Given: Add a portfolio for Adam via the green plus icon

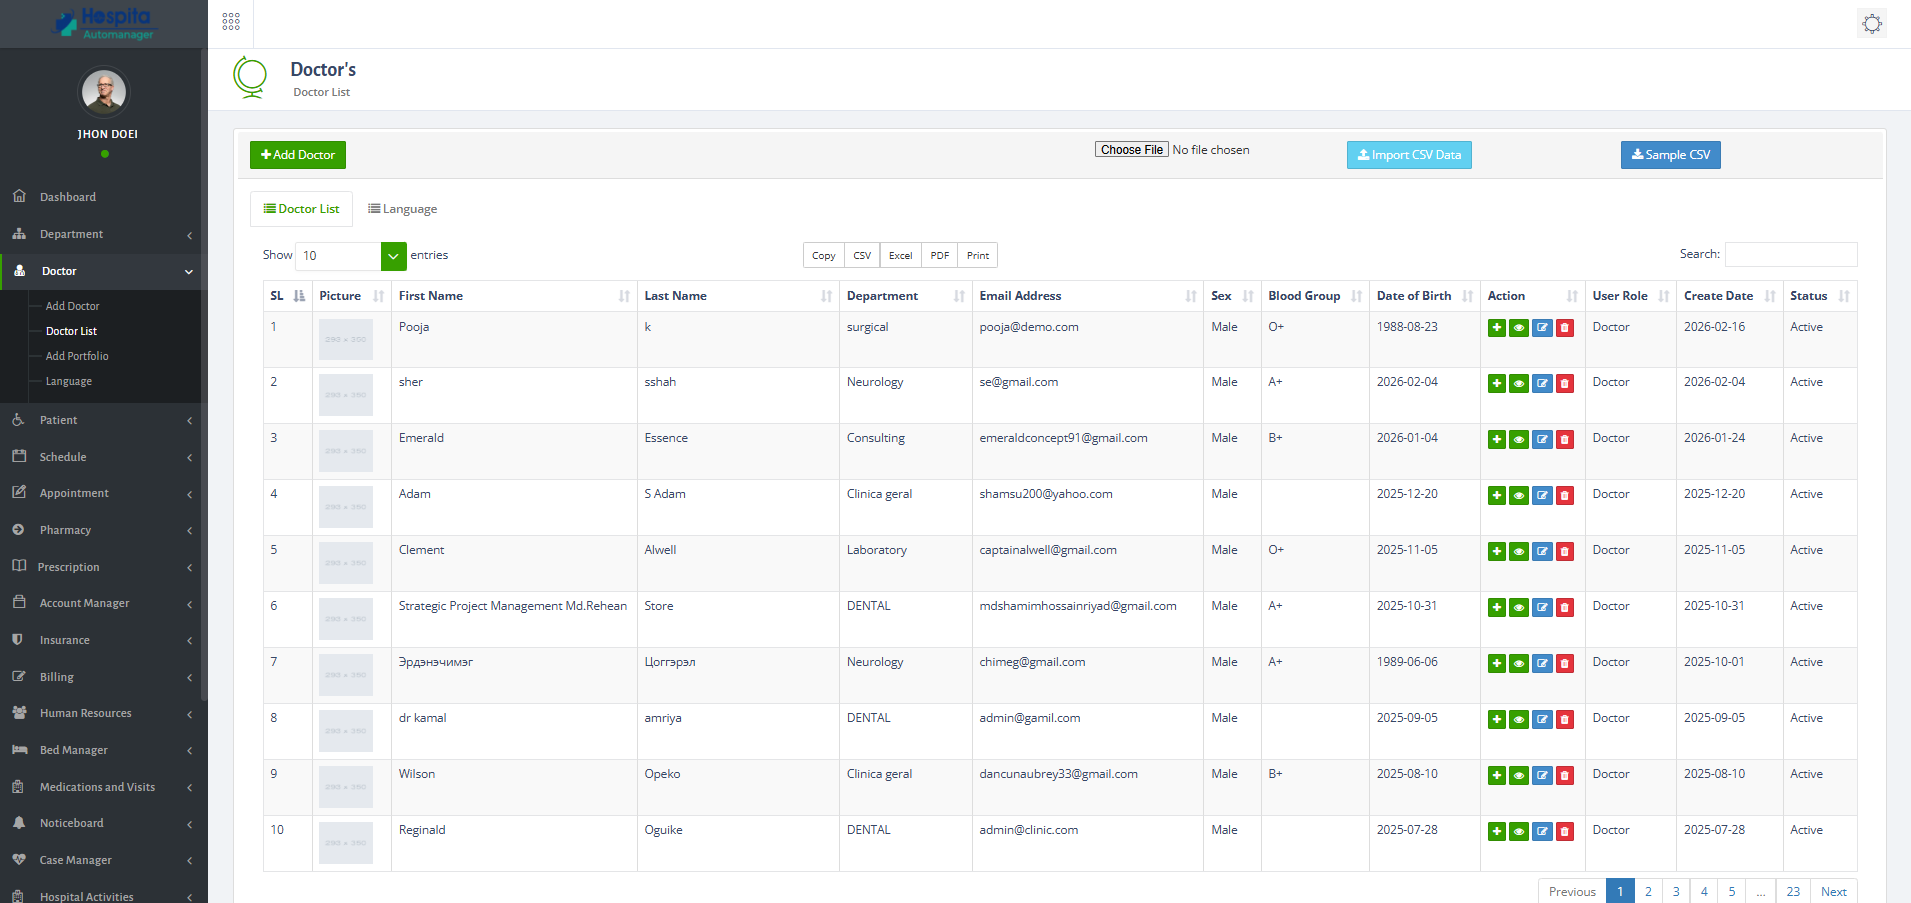Looking at the screenshot, I should [x=1497, y=494].
